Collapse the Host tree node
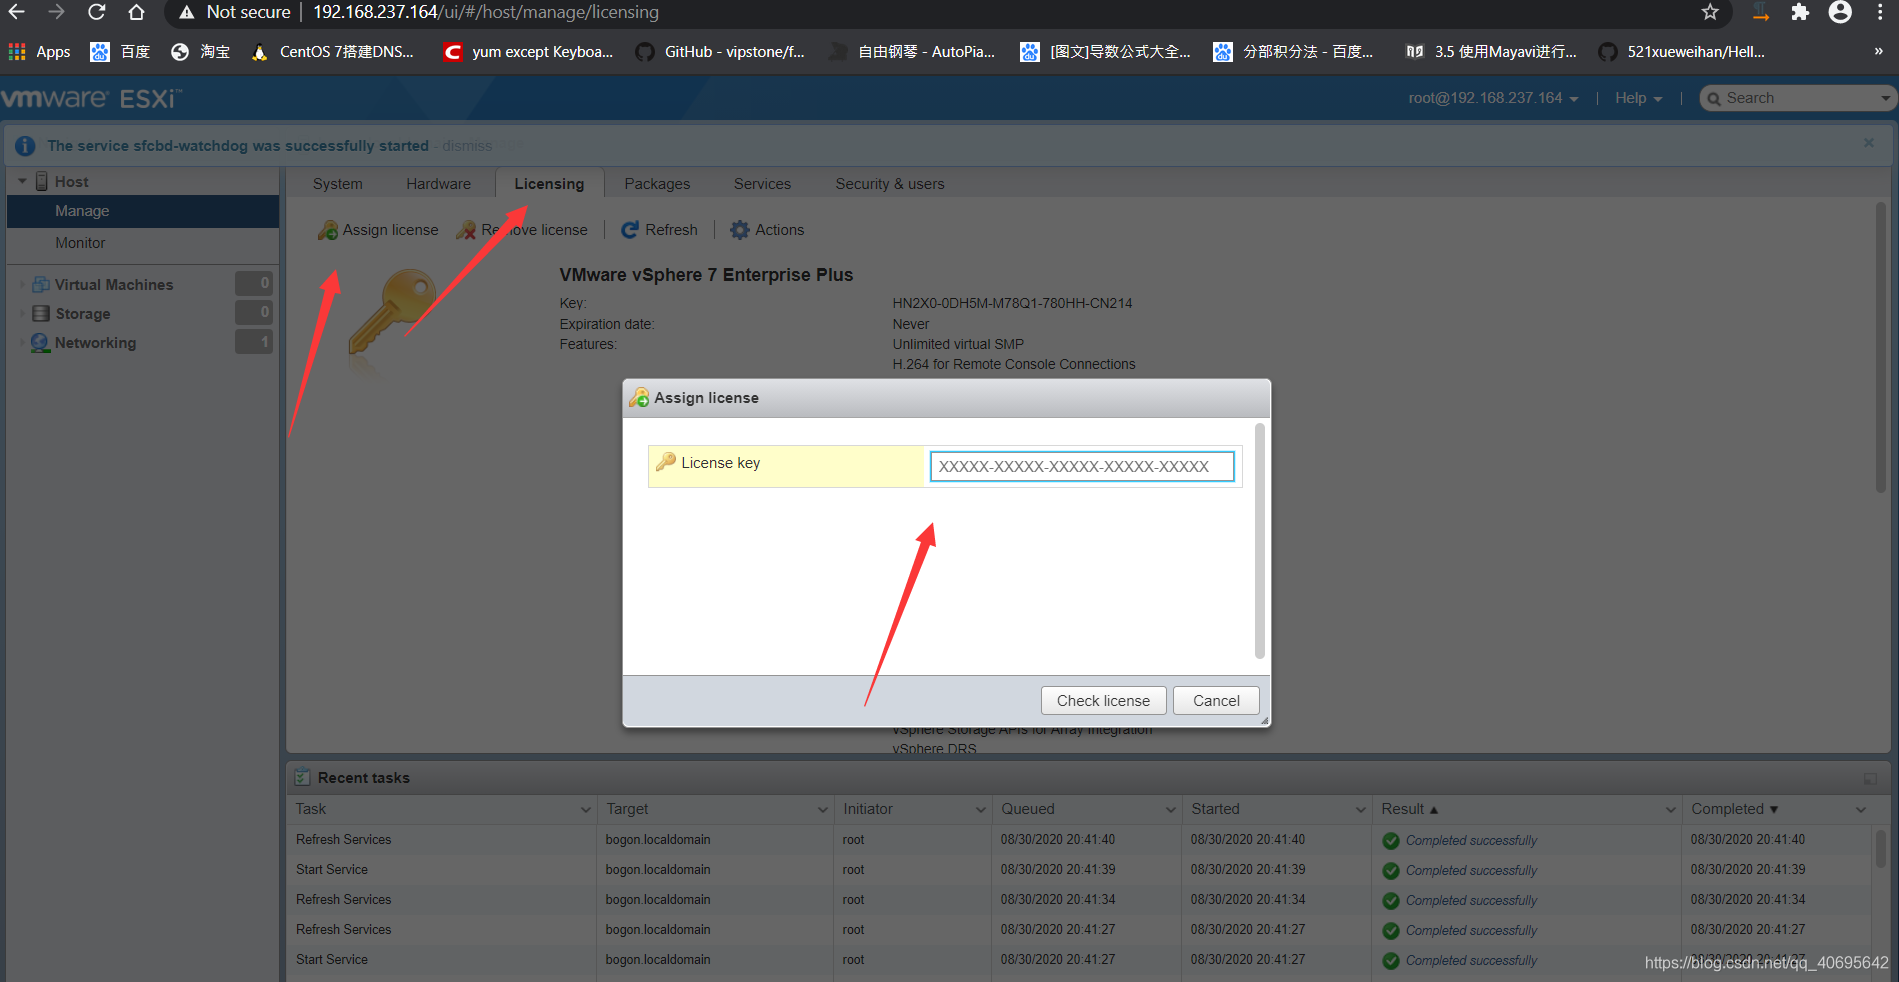Screen dimensions: 1899x982 coord(22,181)
